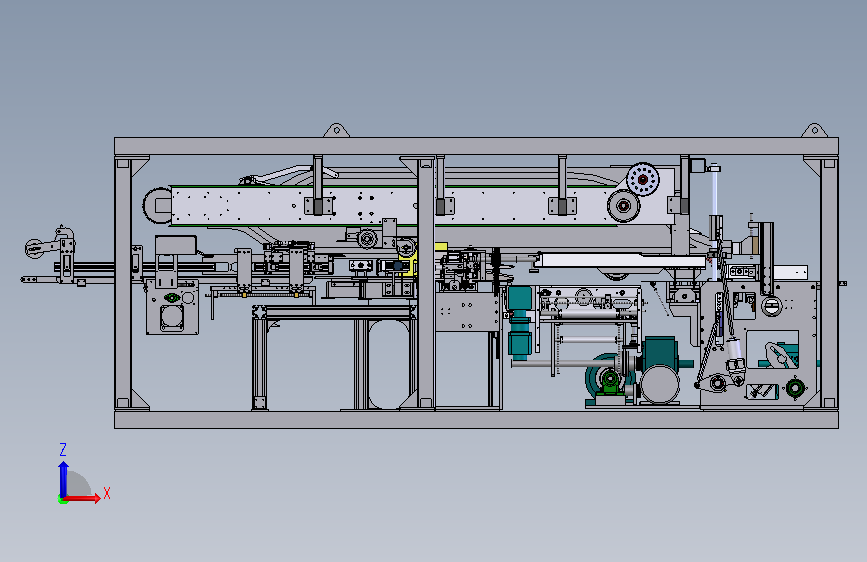Select the center vertical frame post
The image size is (867, 562).
point(426,283)
